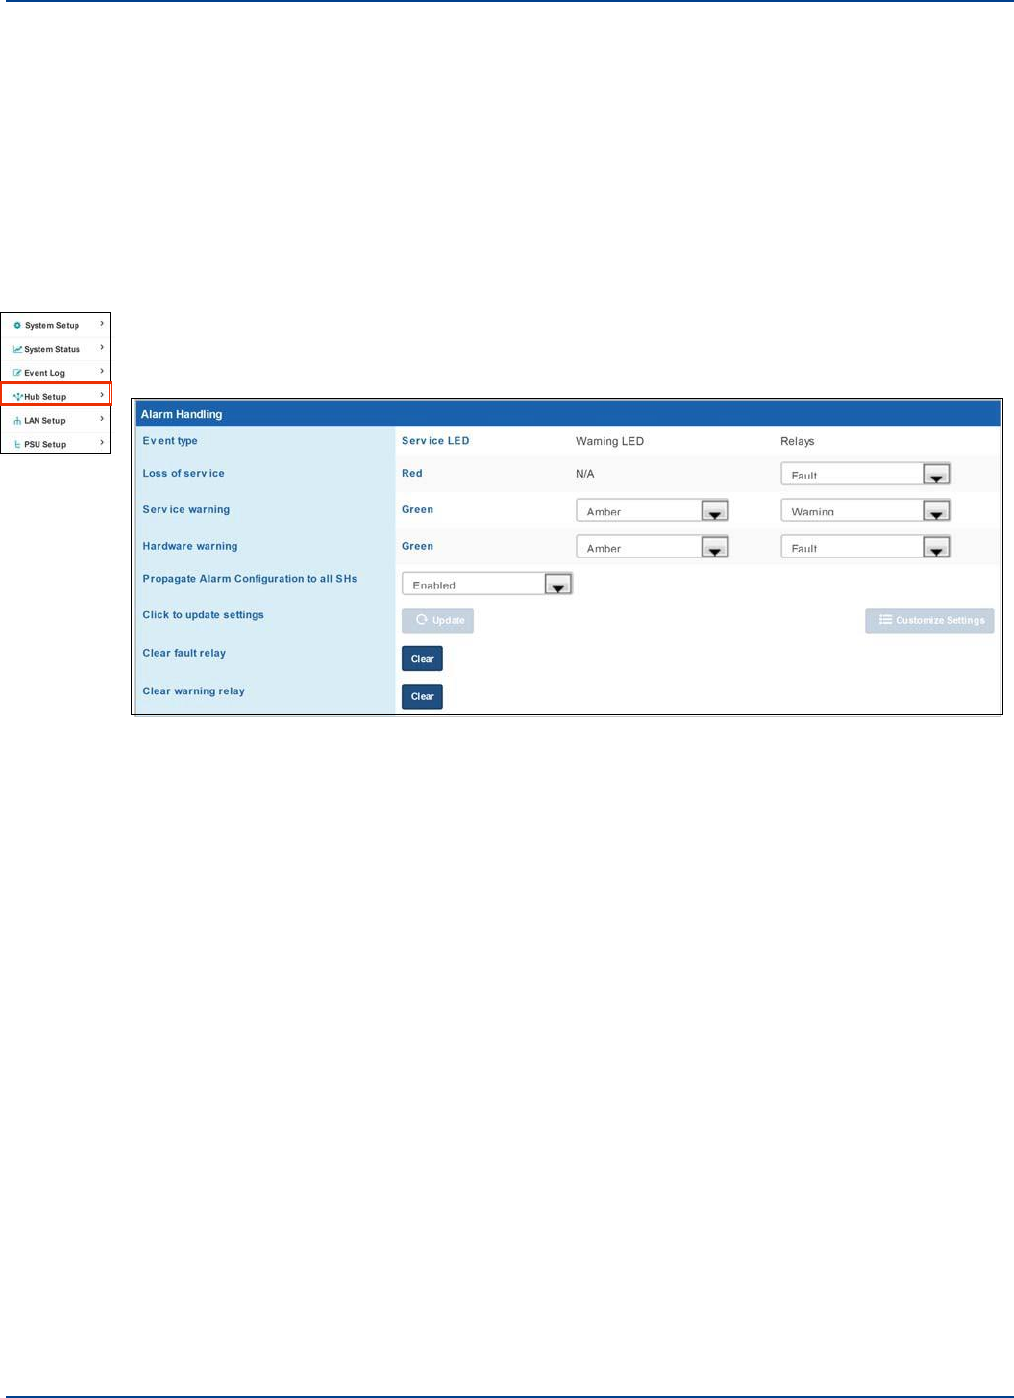
Task: Clear the warning relay
Action: (422, 697)
